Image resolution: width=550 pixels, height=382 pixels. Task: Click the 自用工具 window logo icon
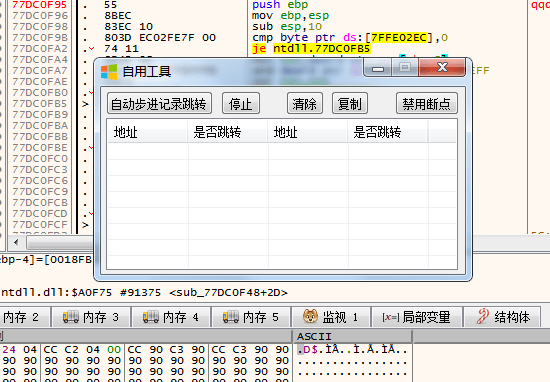coord(109,72)
